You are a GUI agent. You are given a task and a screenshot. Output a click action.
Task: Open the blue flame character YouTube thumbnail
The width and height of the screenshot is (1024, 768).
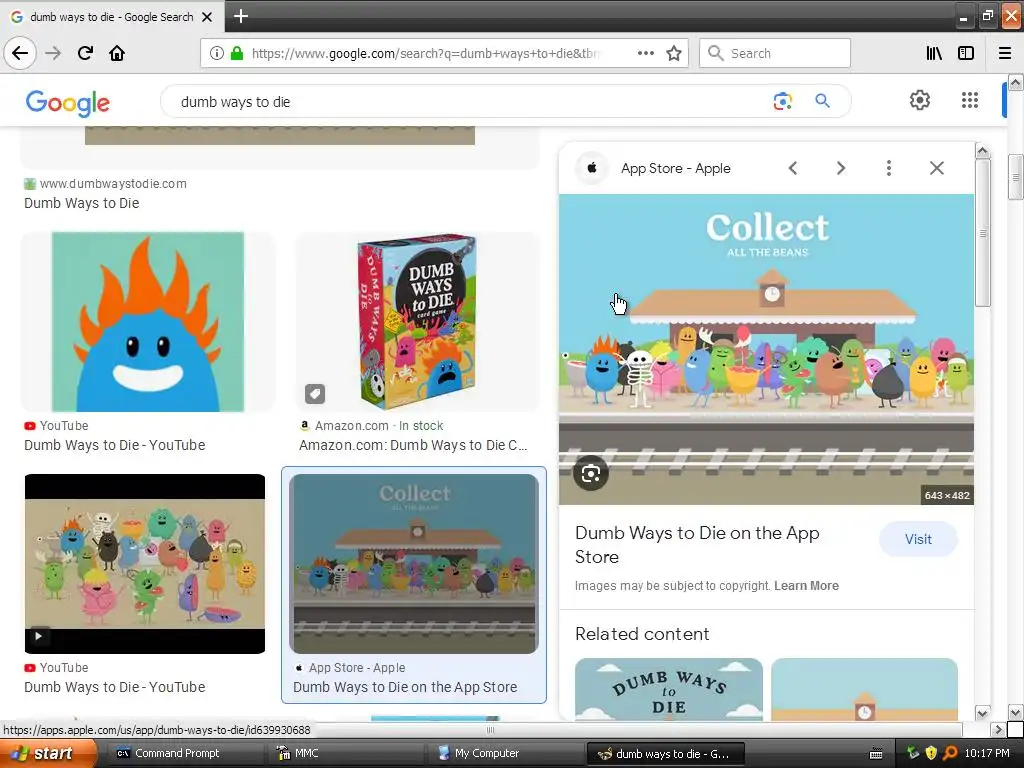148,322
